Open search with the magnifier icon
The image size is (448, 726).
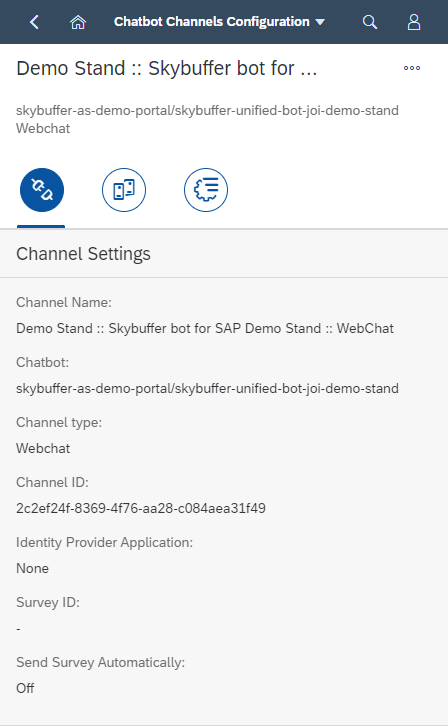pos(369,22)
